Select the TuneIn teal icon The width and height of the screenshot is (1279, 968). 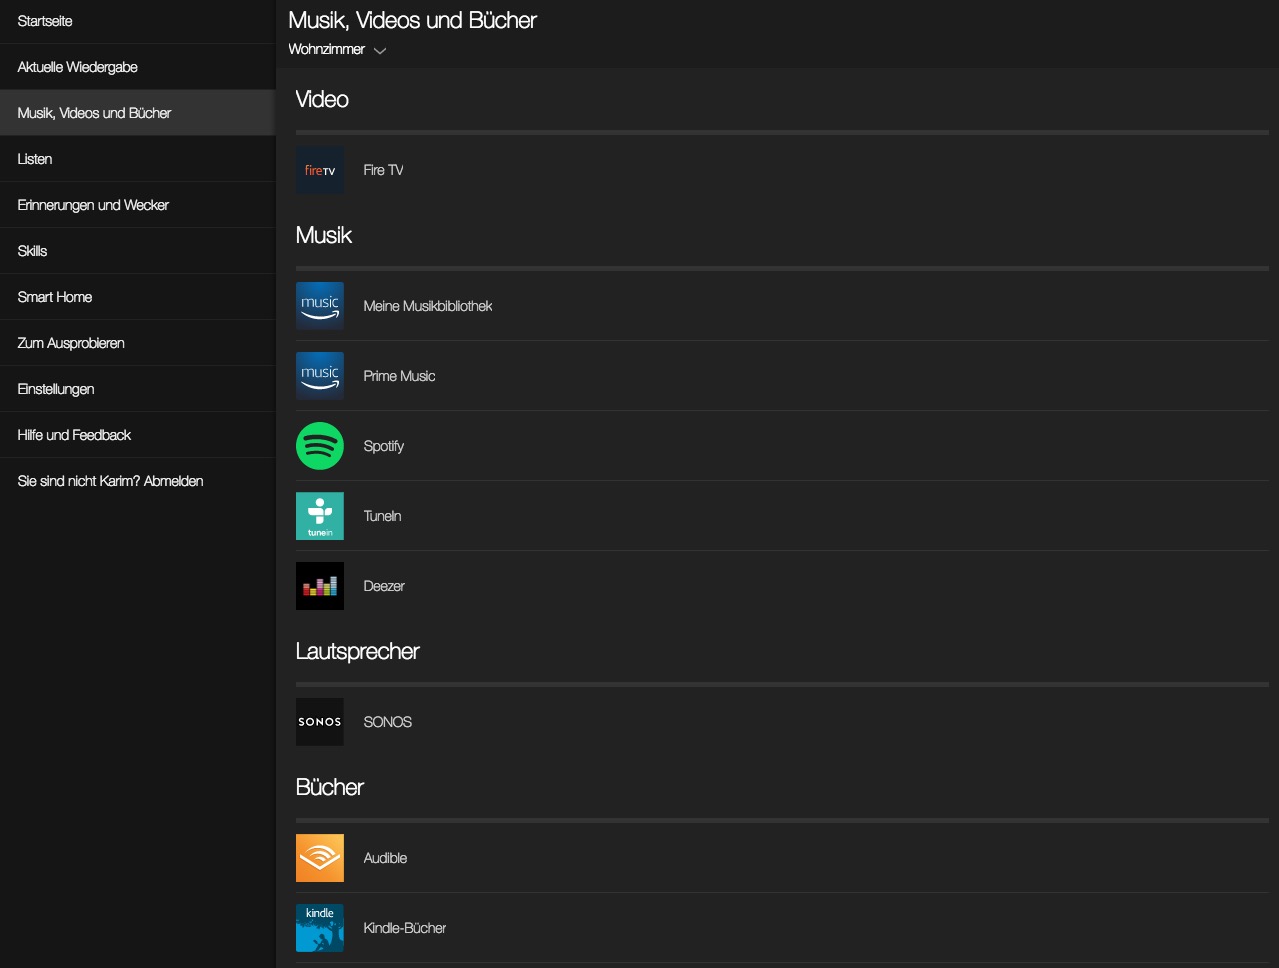[x=319, y=516]
